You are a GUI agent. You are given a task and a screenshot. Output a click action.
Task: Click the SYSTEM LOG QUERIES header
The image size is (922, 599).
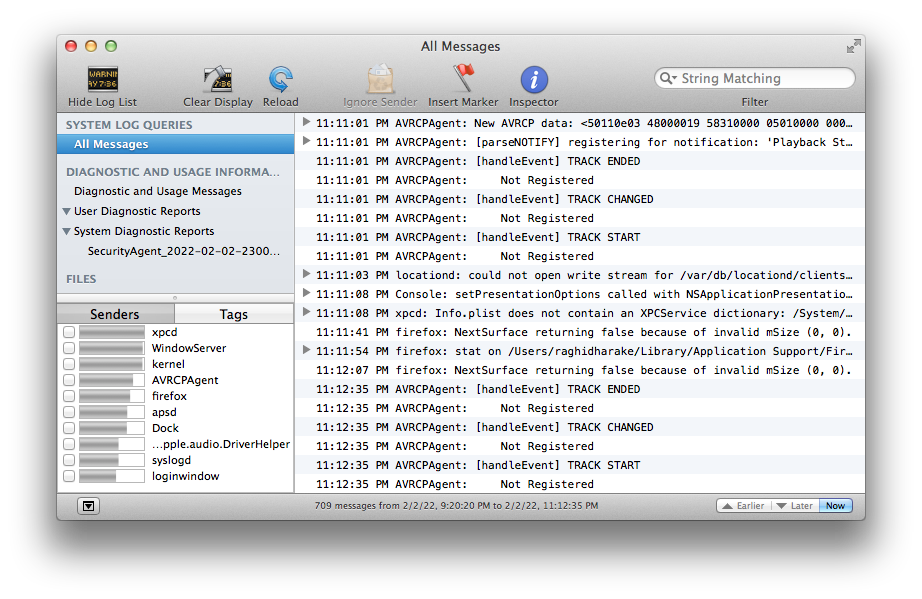click(129, 125)
